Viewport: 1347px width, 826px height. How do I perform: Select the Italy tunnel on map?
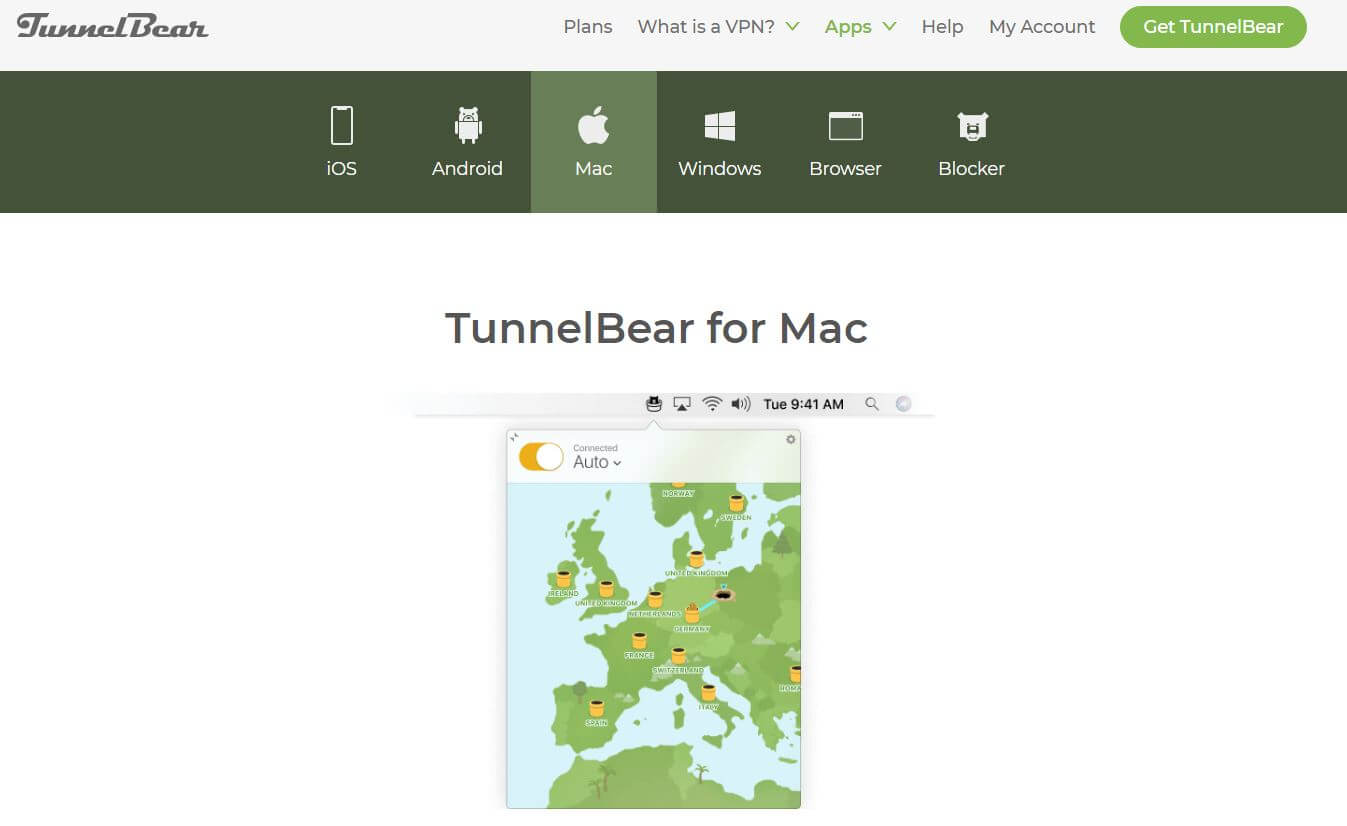point(708,693)
